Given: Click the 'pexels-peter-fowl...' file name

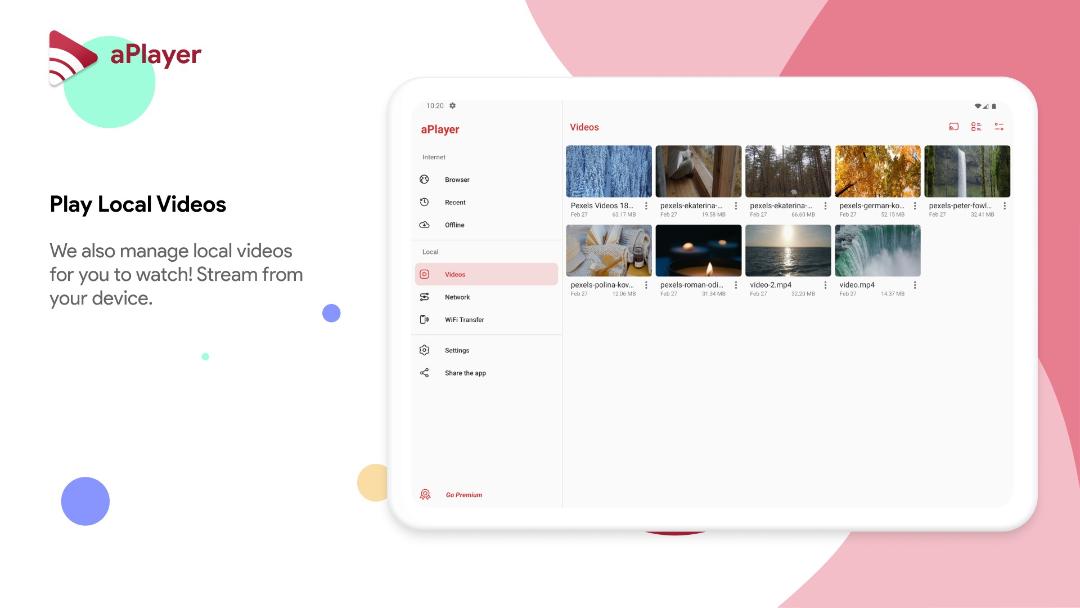Looking at the screenshot, I should 959,205.
